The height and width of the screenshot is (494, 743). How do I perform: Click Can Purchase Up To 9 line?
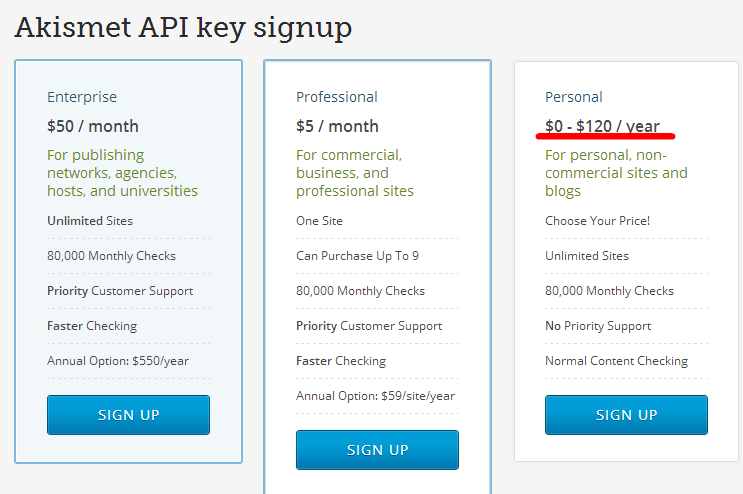pos(358,256)
